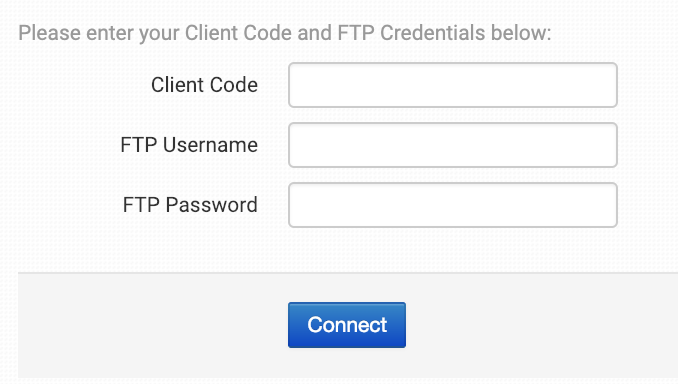Place cursor in the topmost form field
The height and width of the screenshot is (384, 678).
click(x=453, y=85)
